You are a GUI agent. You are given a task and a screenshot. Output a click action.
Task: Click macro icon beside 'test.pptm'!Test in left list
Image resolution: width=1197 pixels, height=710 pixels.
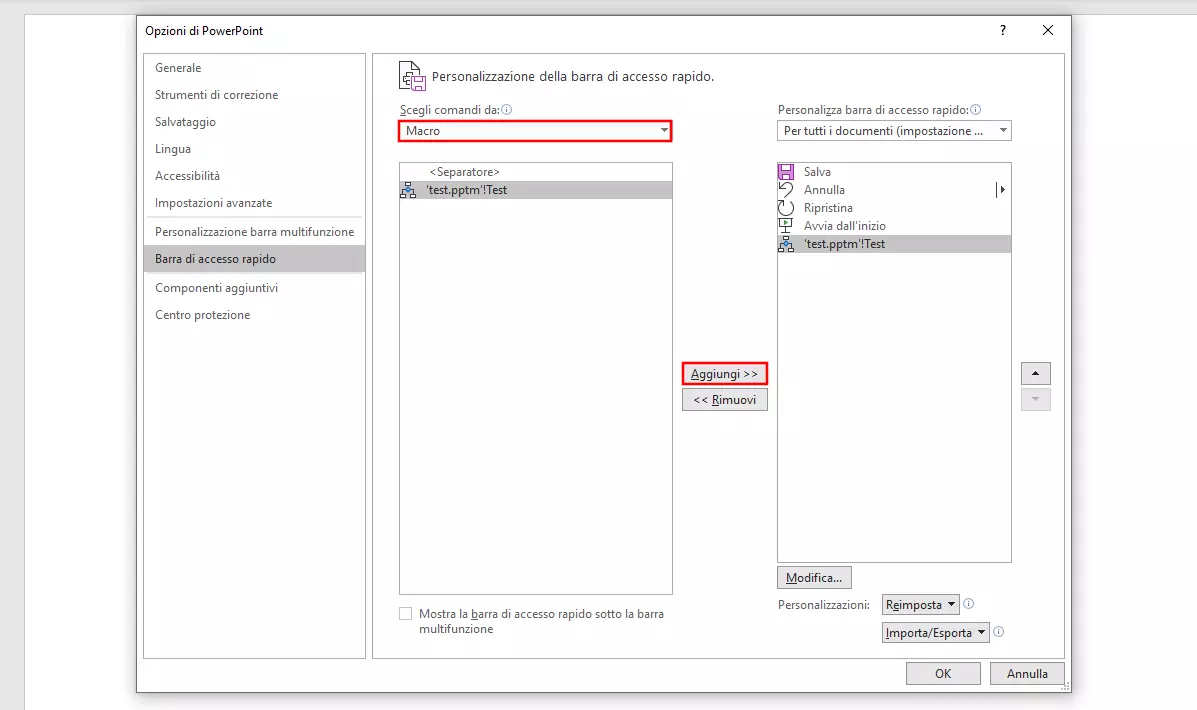pos(408,190)
